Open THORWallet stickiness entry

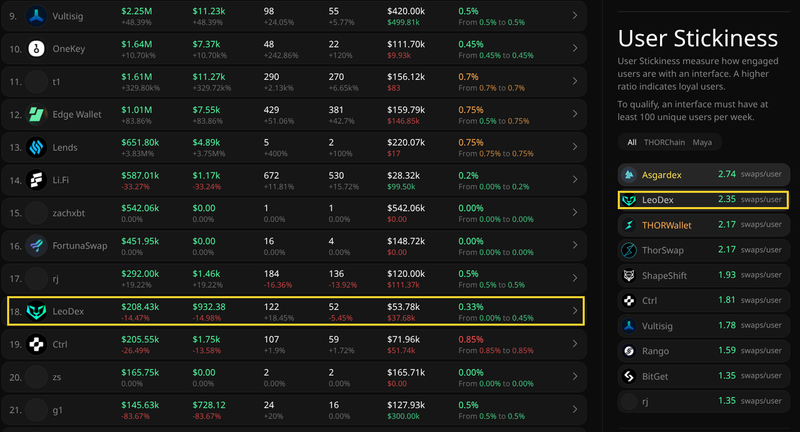pyautogui.click(x=704, y=225)
